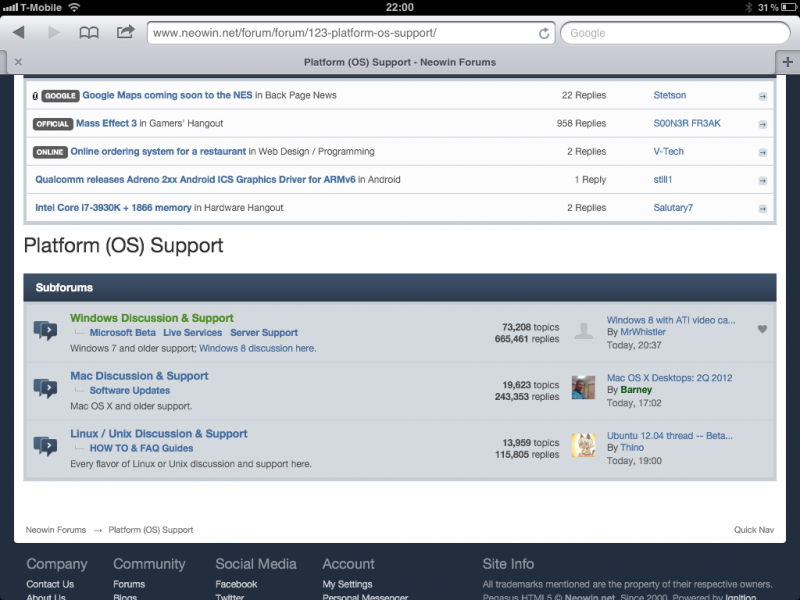Open Google Maps coming soon to the NES
Viewport: 800px width, 600px height.
coord(167,95)
